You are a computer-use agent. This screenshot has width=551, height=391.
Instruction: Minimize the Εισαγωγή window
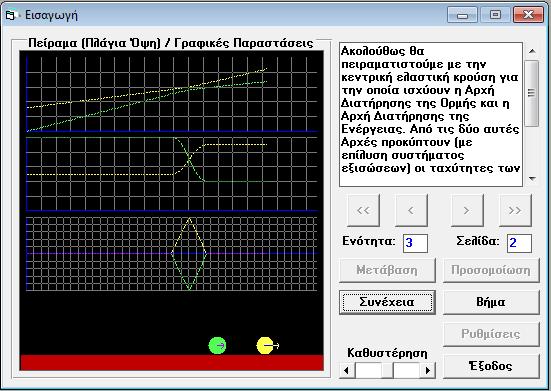click(x=462, y=15)
